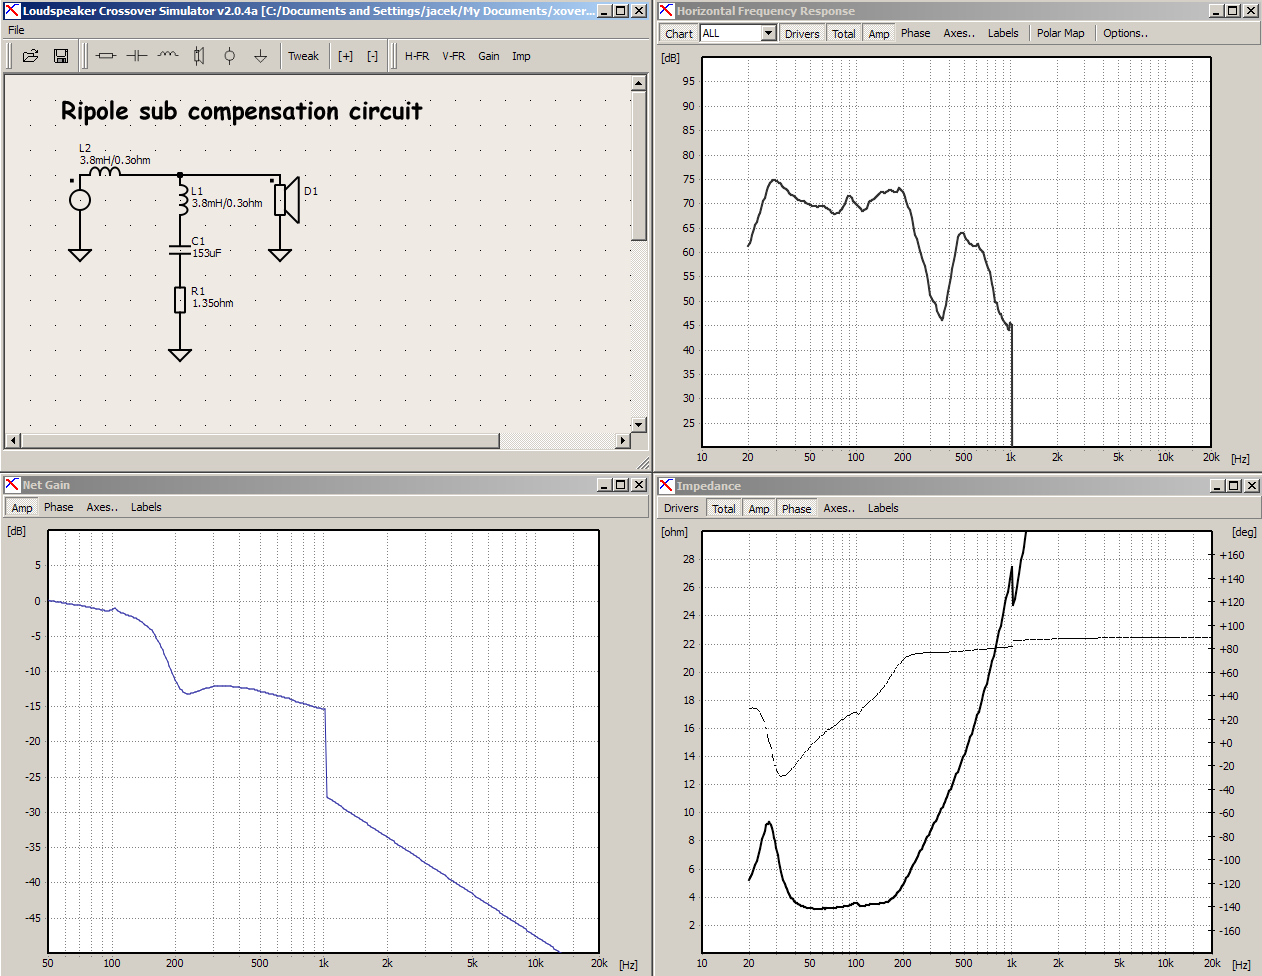1262x976 pixels.
Task: Close the Horizontal Frequency Response window
Action: (1251, 11)
